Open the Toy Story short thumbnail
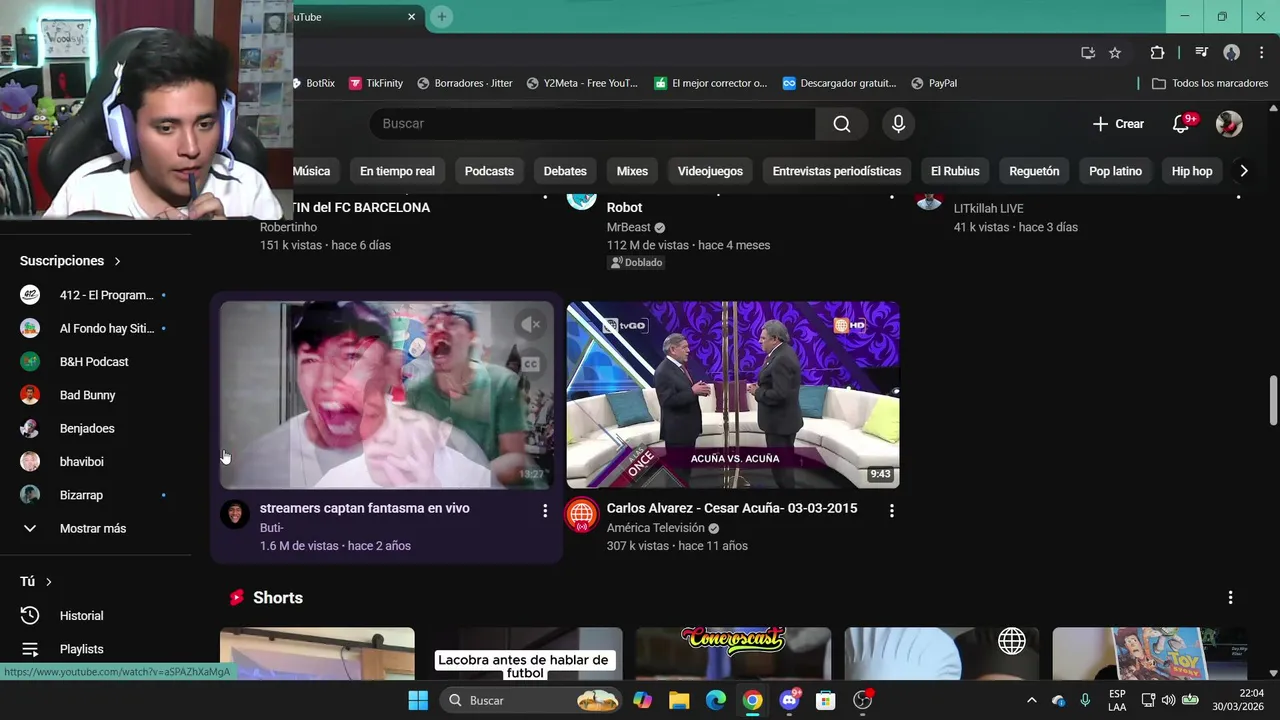Viewport: 1280px width, 720px height. [x=1150, y=653]
